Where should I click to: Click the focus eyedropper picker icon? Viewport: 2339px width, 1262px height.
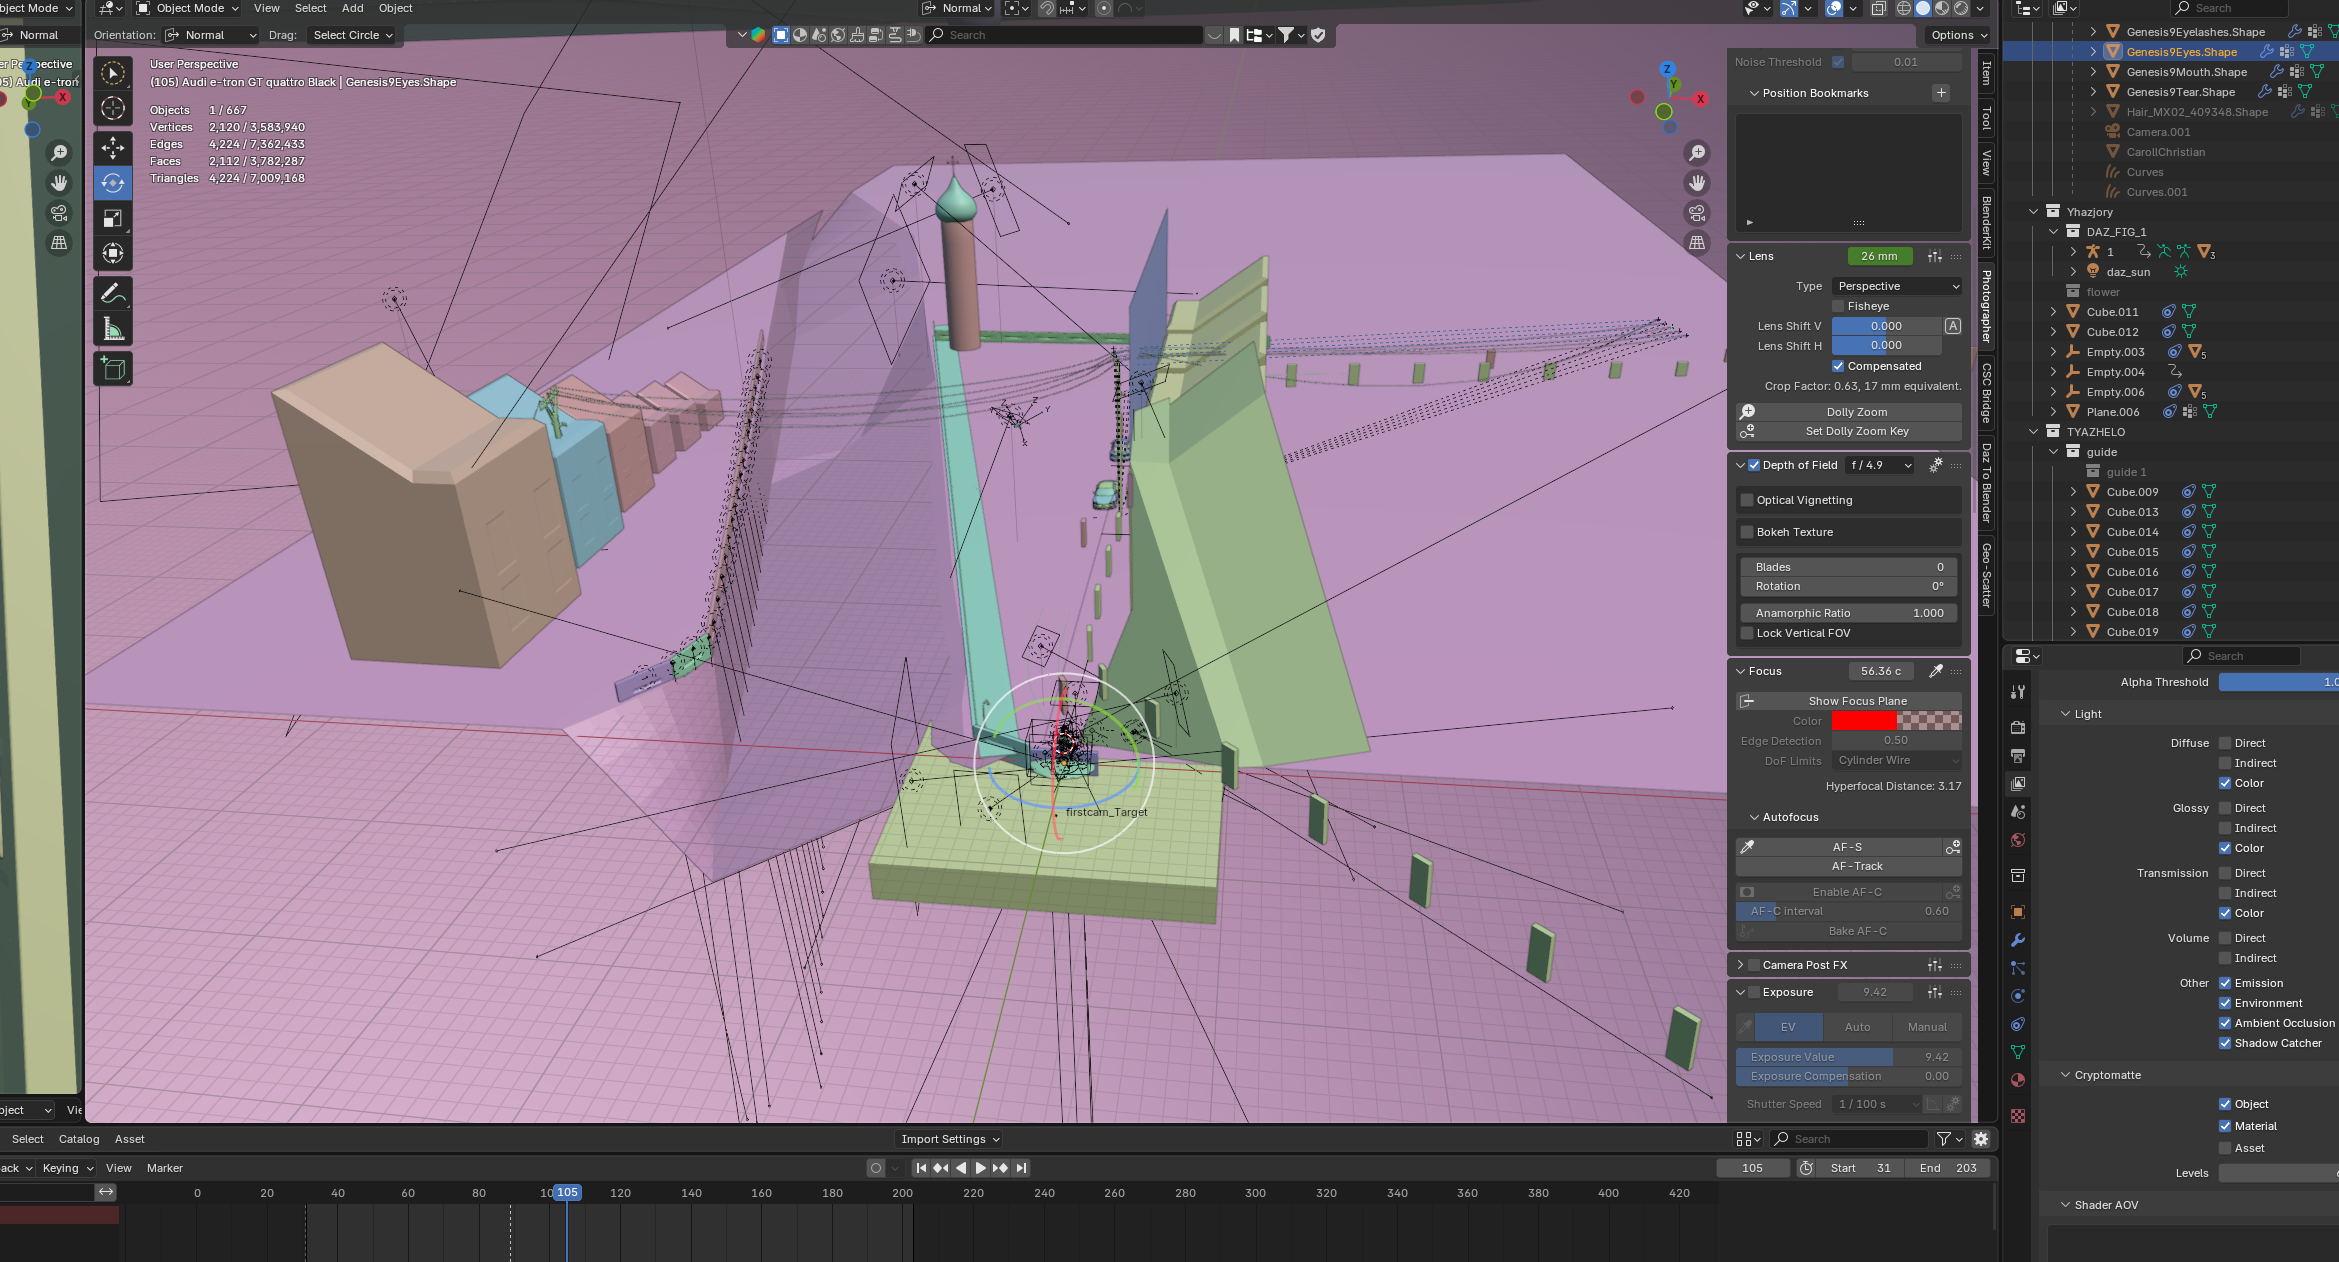pos(1935,671)
